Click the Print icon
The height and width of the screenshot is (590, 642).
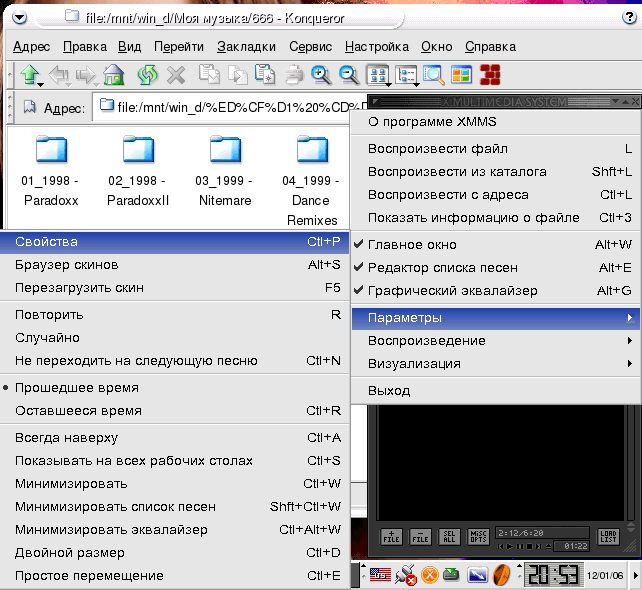pos(294,75)
